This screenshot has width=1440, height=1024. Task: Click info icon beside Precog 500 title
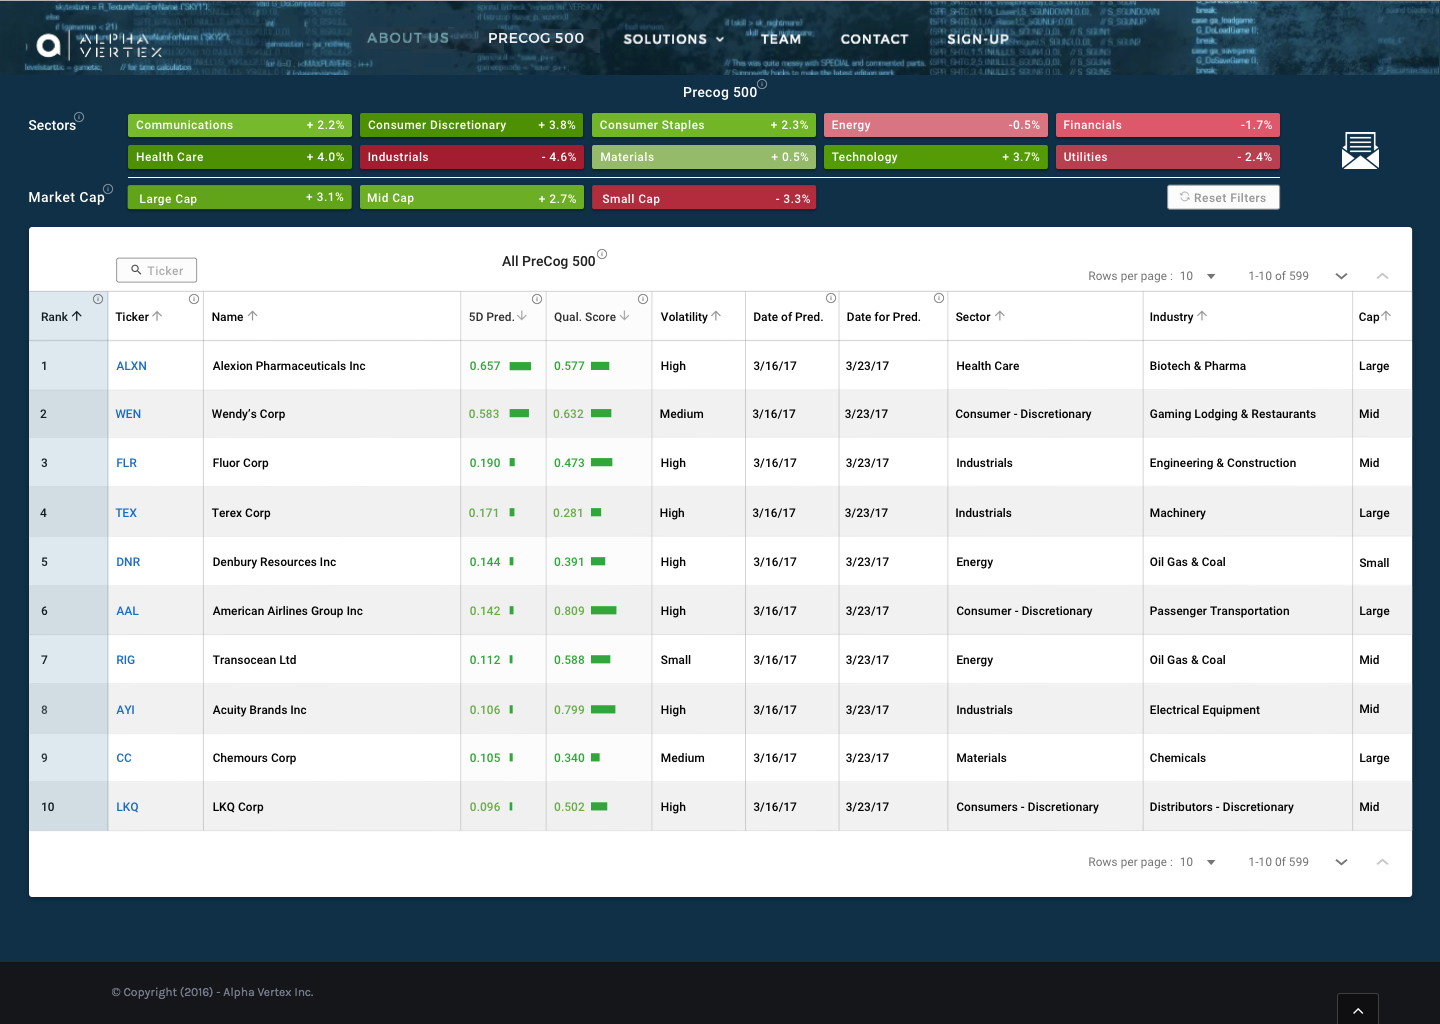tap(762, 85)
